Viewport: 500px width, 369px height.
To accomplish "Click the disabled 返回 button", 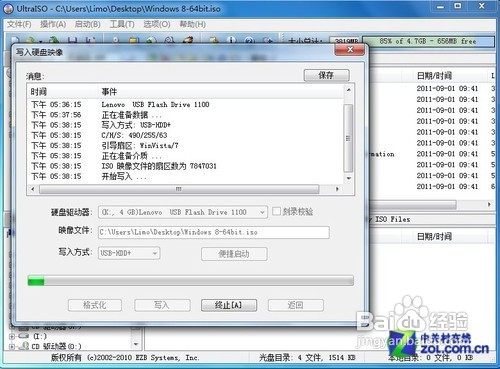I will (295, 305).
